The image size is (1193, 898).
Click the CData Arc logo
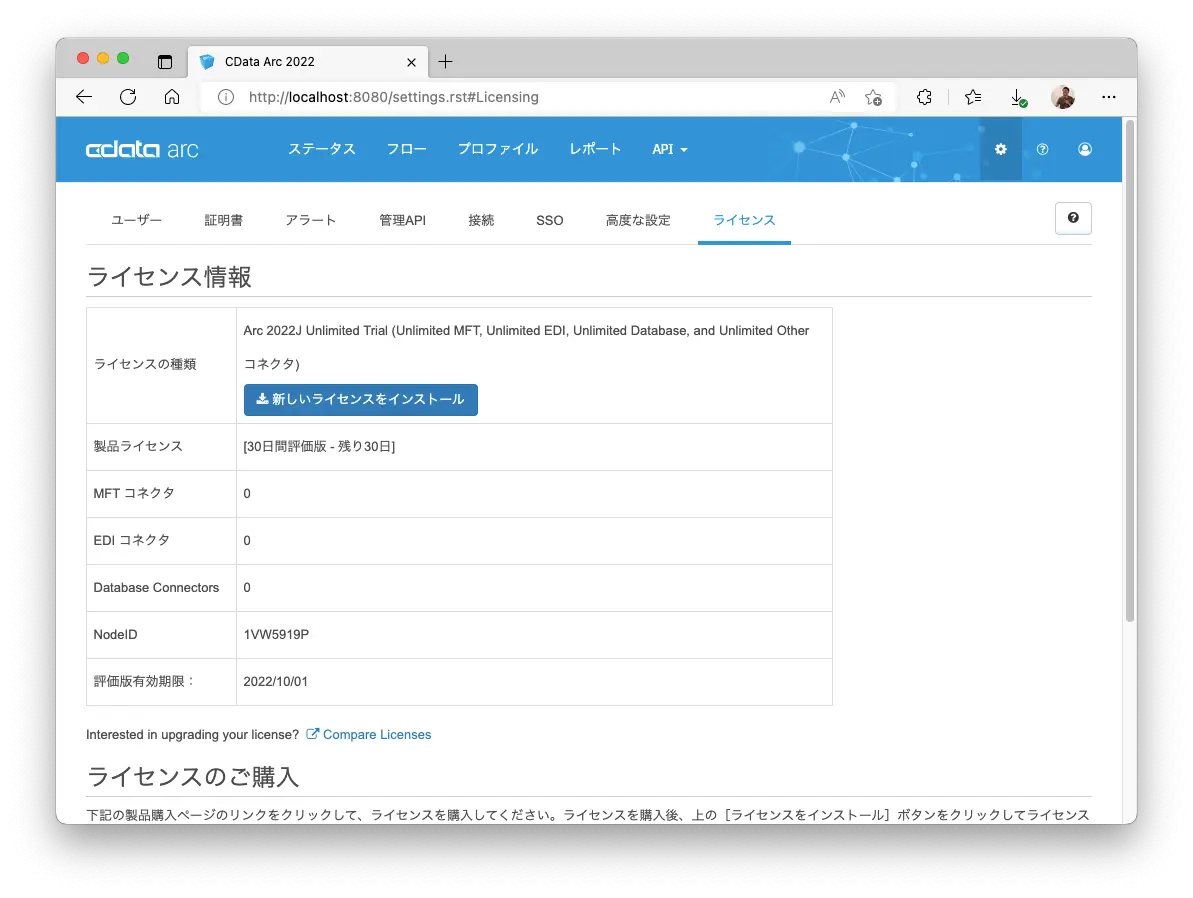[x=142, y=149]
